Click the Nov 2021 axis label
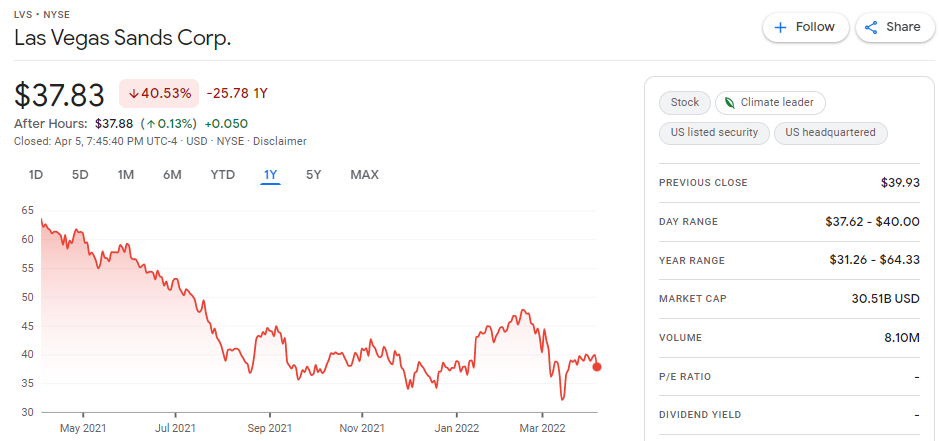Screen dimensions: 939x441 pyautogui.click(x=362, y=428)
